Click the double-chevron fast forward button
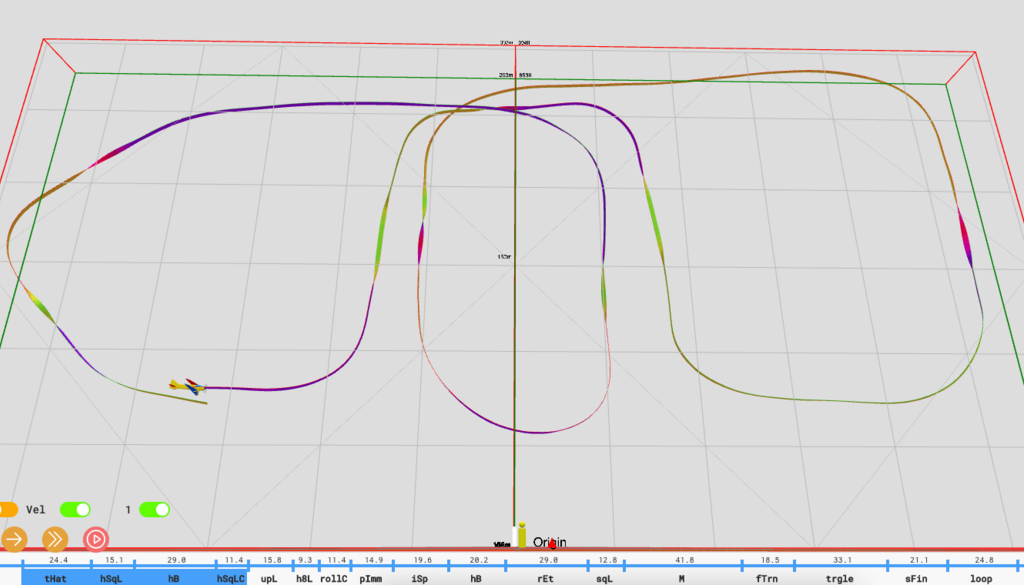The image size is (1024, 585). click(x=55, y=539)
